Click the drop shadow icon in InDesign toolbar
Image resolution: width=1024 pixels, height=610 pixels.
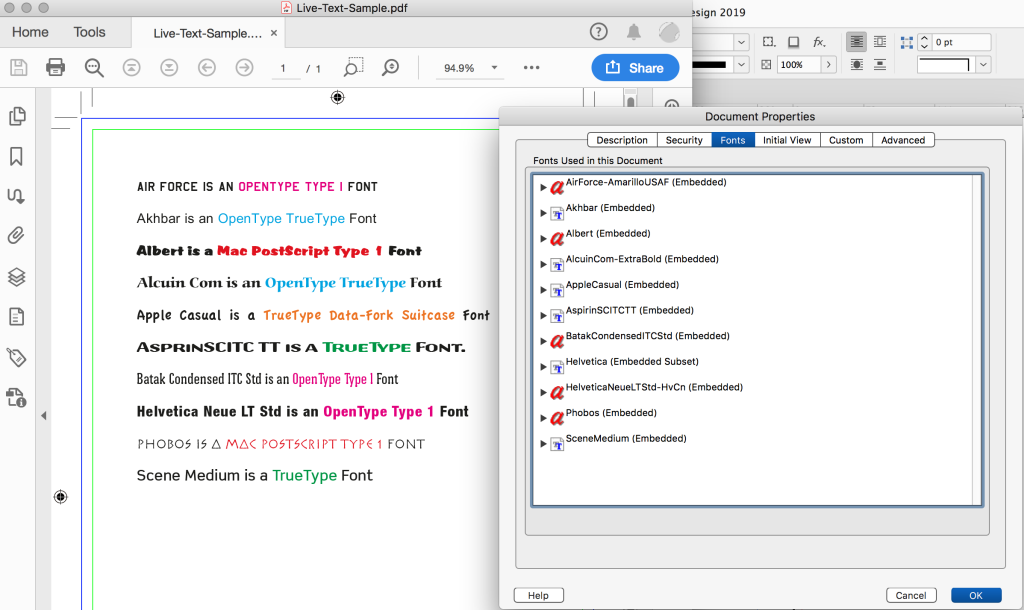pyautogui.click(x=793, y=42)
